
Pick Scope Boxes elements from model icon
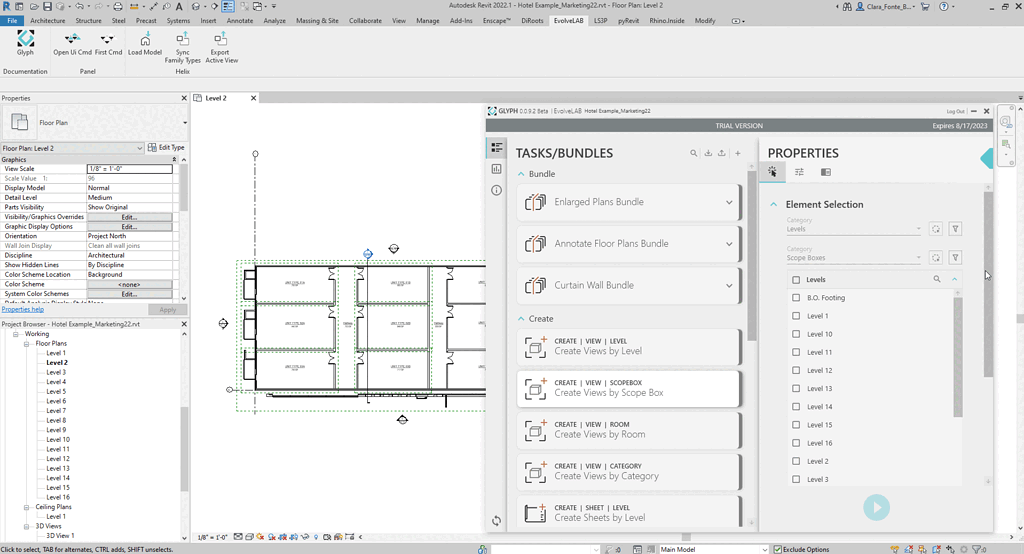[936, 257]
